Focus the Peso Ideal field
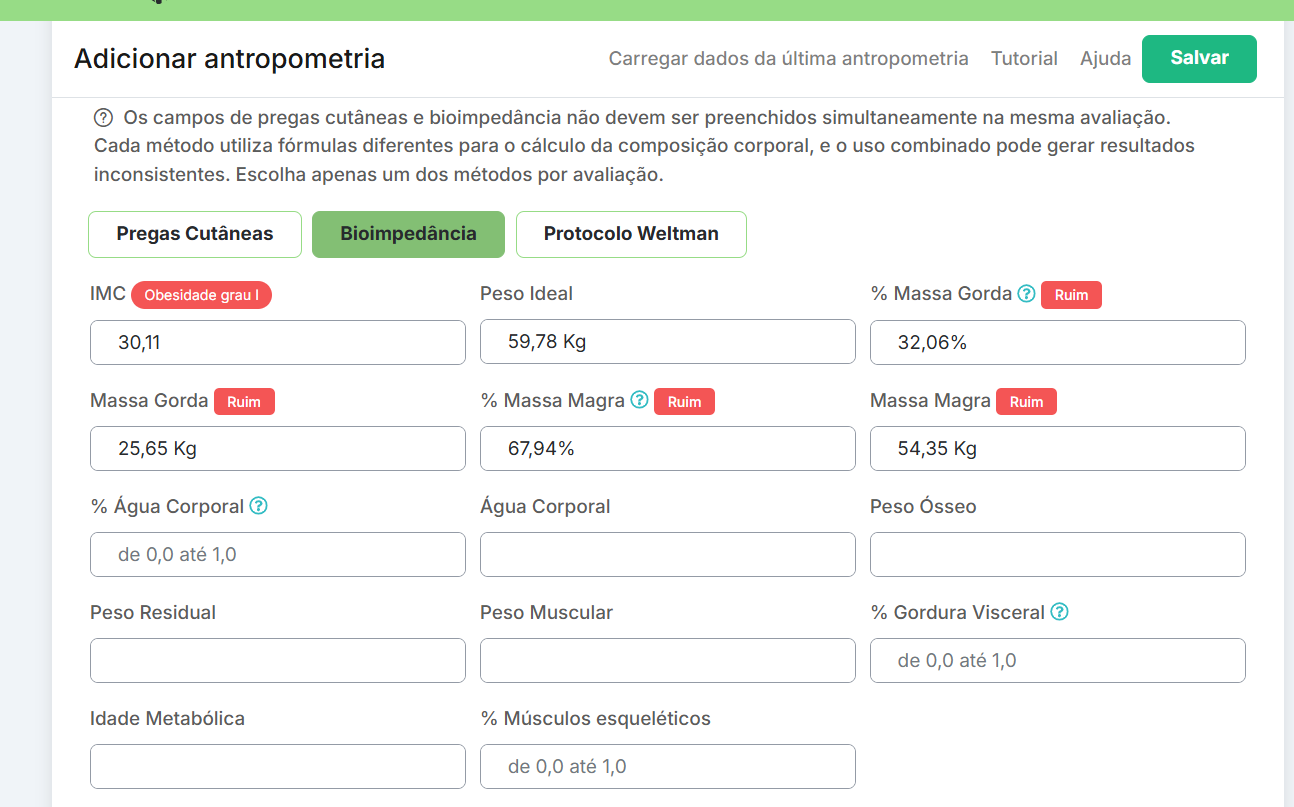Image resolution: width=1294 pixels, height=807 pixels. point(667,342)
